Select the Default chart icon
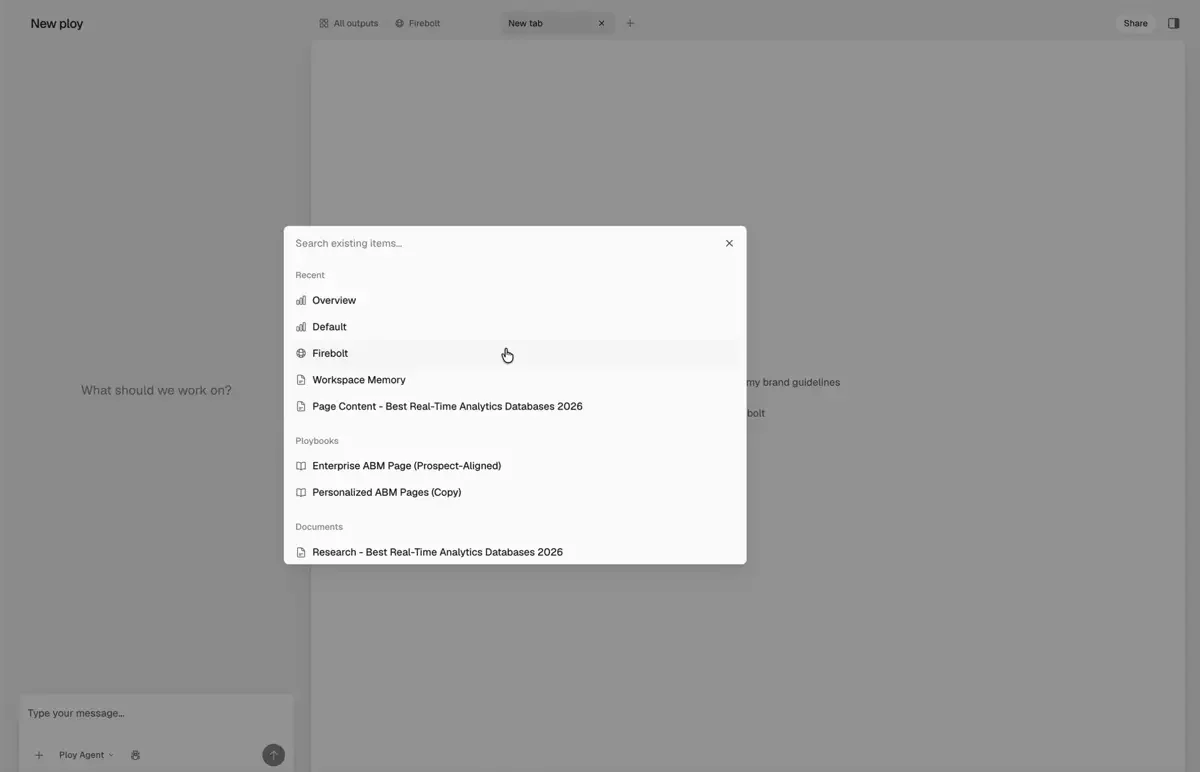 coord(301,327)
